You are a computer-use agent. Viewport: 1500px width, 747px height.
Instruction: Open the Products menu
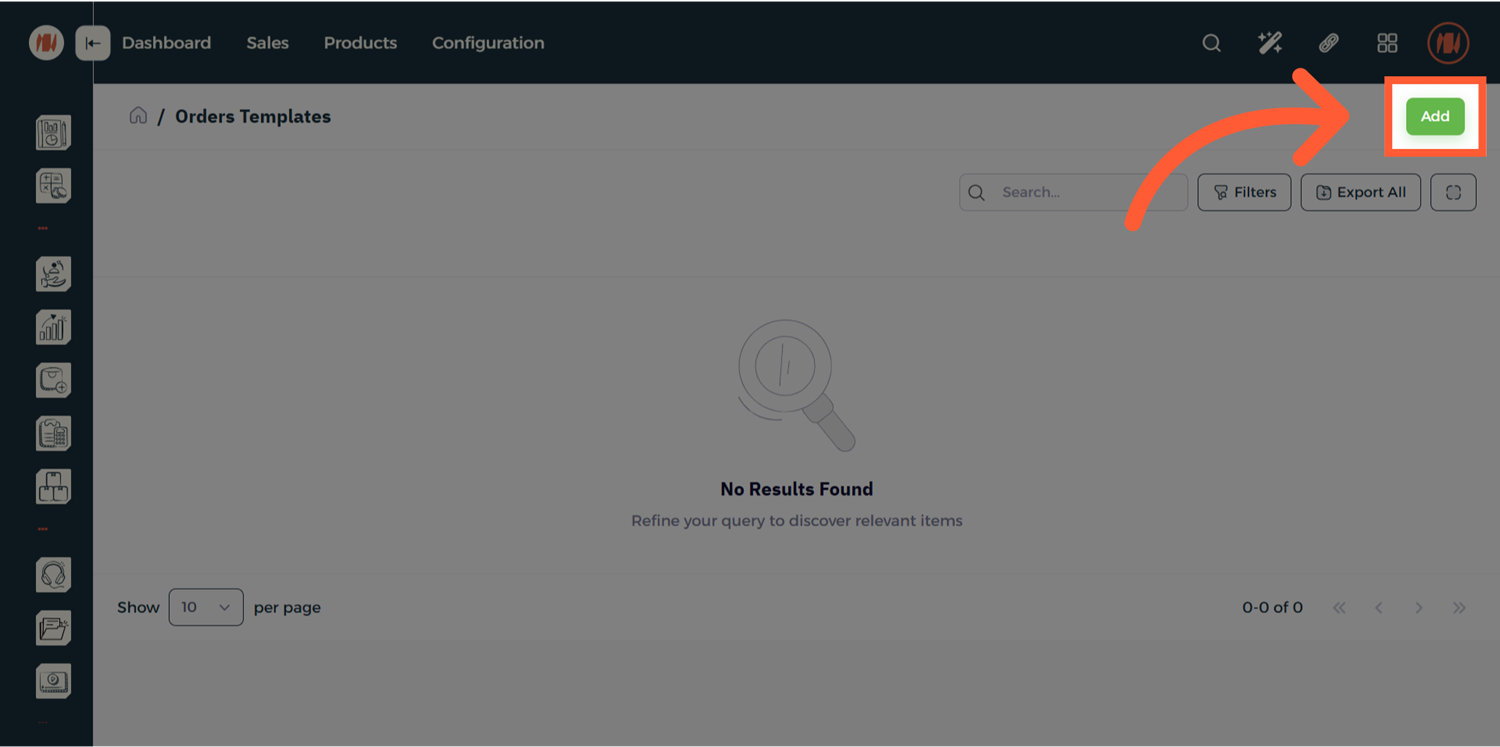pyautogui.click(x=360, y=43)
